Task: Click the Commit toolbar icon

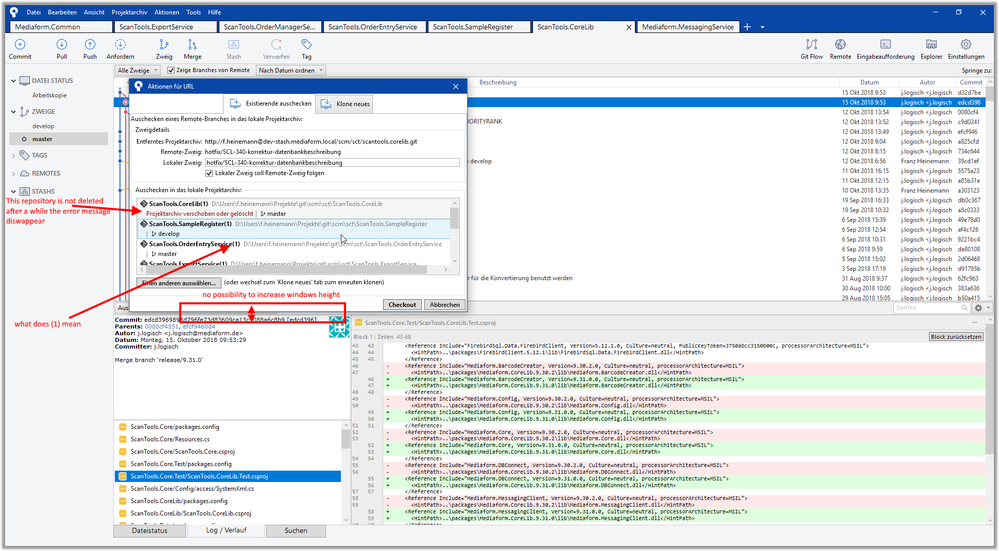Action: tap(20, 45)
